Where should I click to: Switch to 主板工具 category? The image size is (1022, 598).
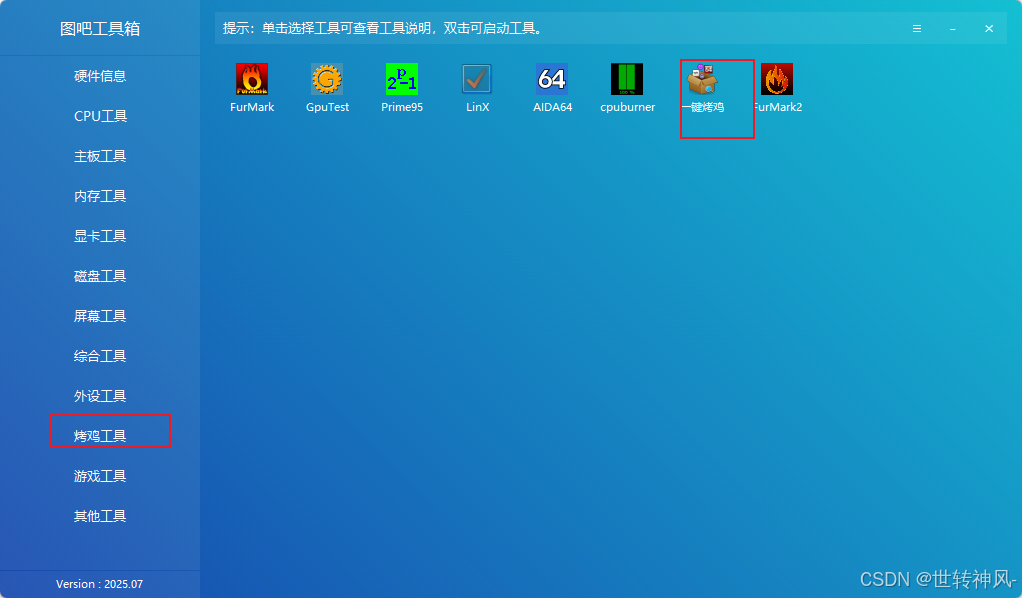[100, 156]
